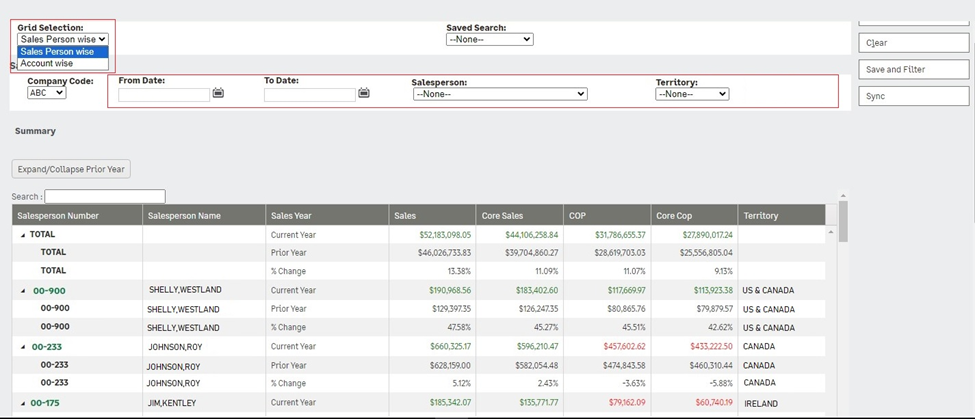This screenshot has width=975, height=419.
Task: Click total % change 13.38% cell
Action: 459,271
